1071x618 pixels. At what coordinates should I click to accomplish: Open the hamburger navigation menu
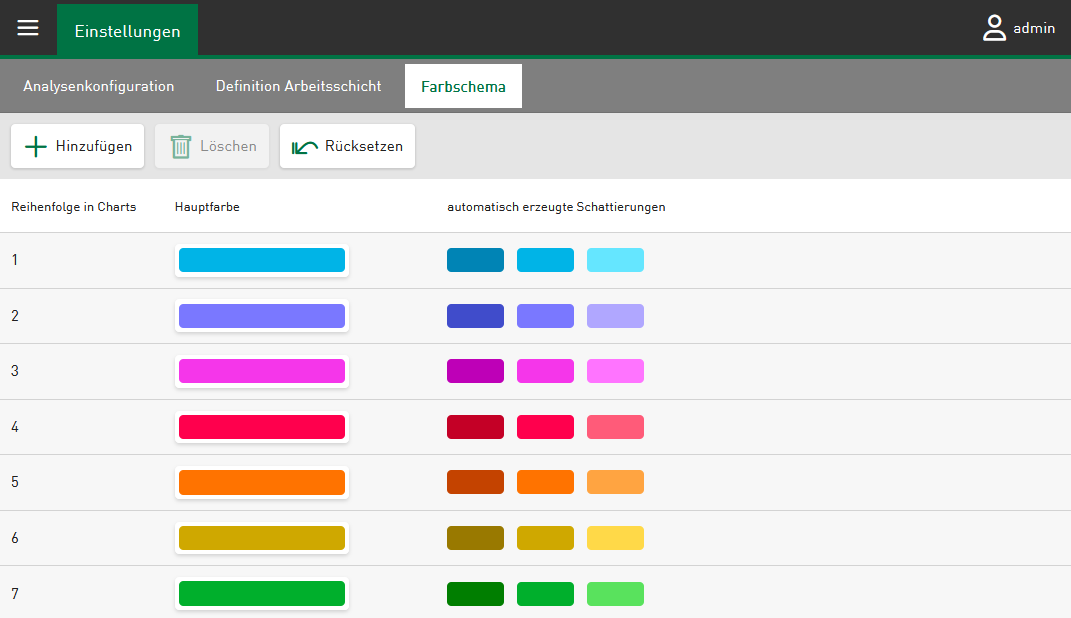coord(28,29)
